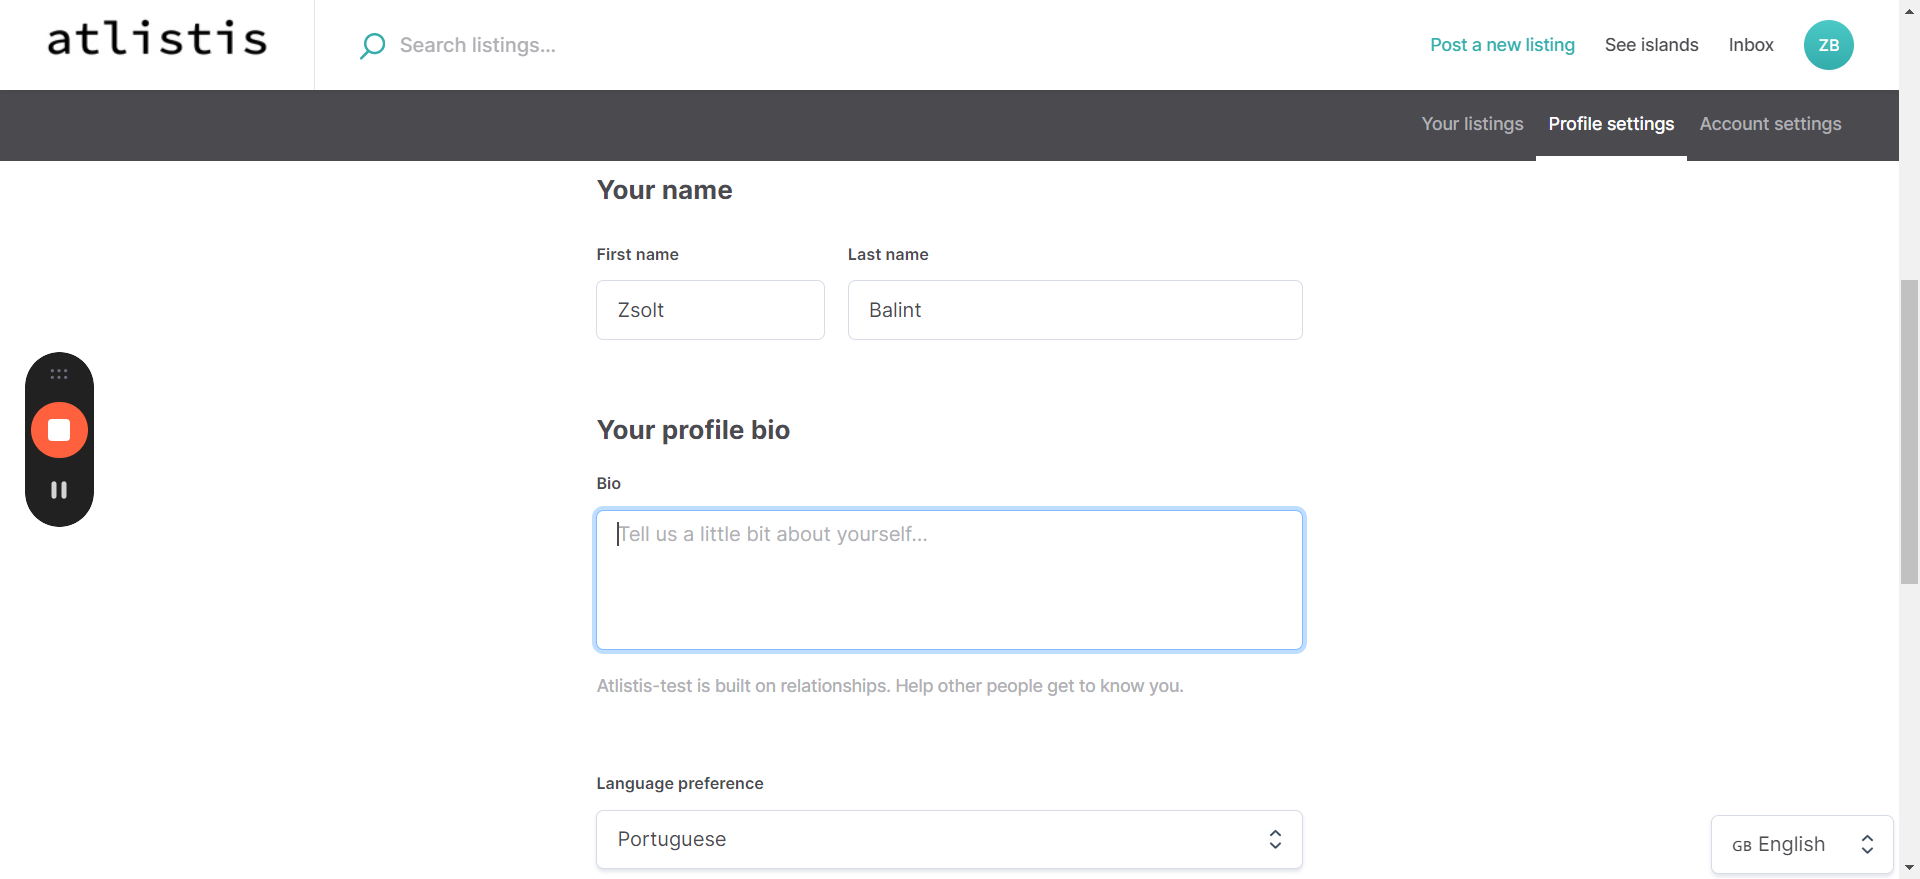The width and height of the screenshot is (1920, 879).
Task: Focus the Last name field
Action: [x=1074, y=310]
